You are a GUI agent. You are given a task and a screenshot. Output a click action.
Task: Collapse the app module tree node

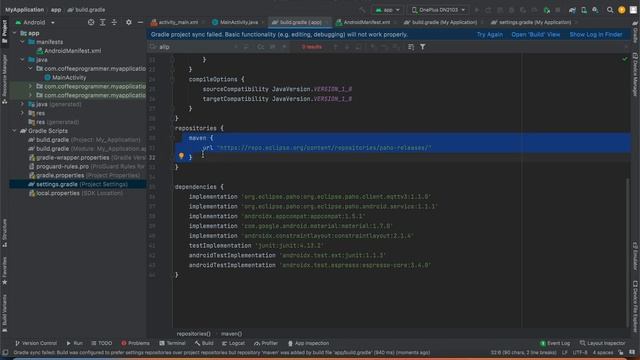coord(15,33)
